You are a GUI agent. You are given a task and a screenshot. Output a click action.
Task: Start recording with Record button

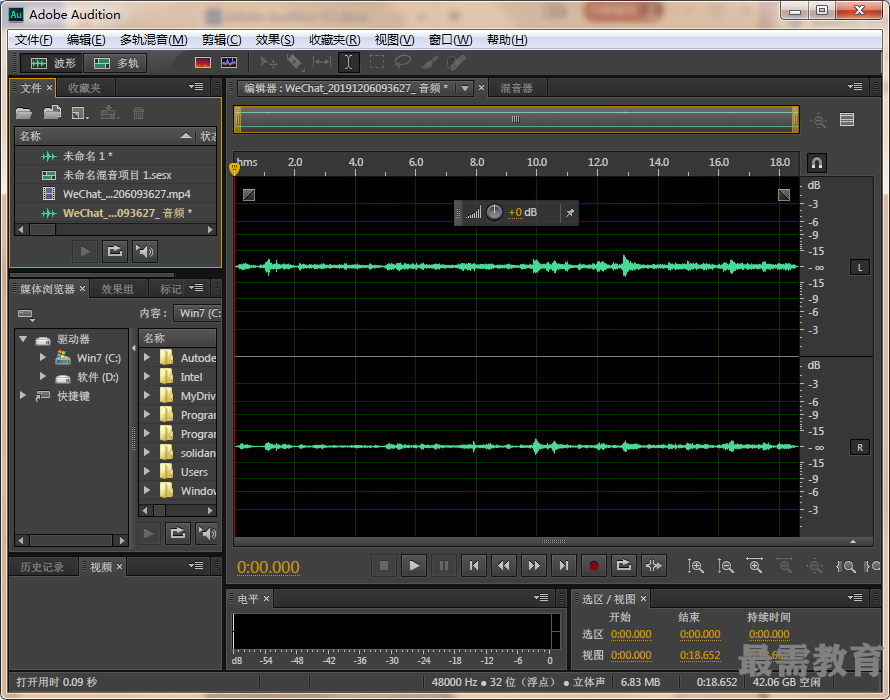tap(594, 565)
